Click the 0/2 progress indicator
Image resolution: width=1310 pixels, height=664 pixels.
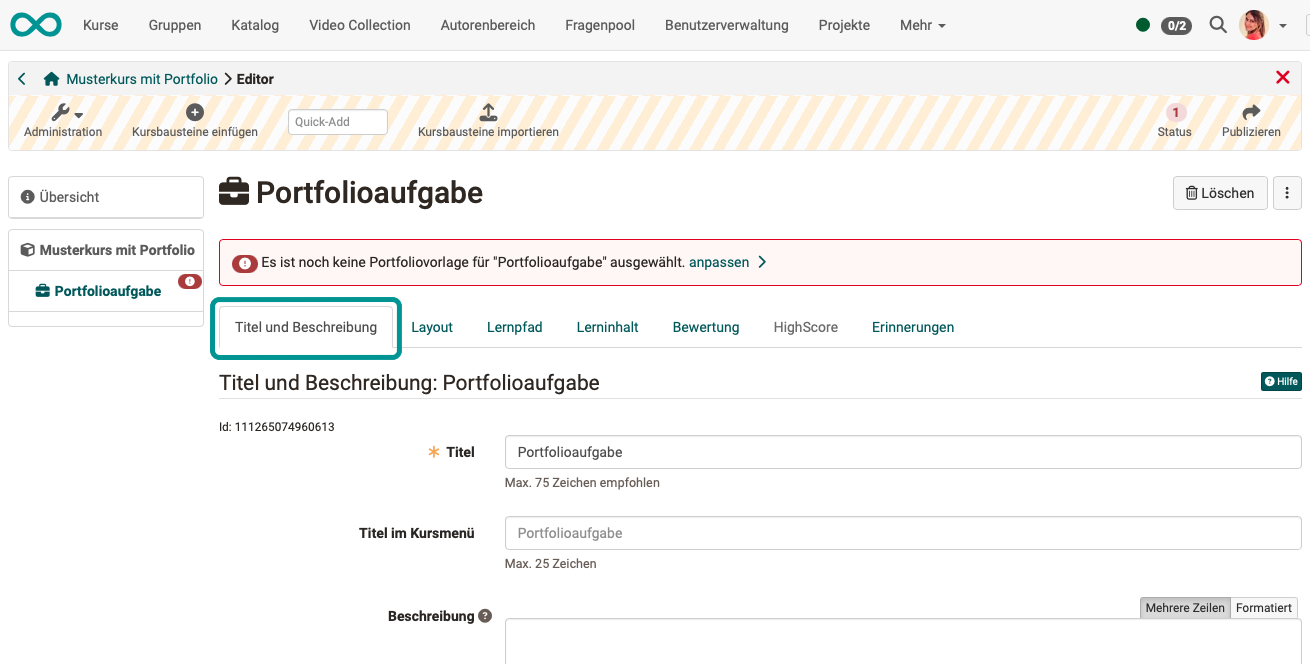pos(1175,25)
